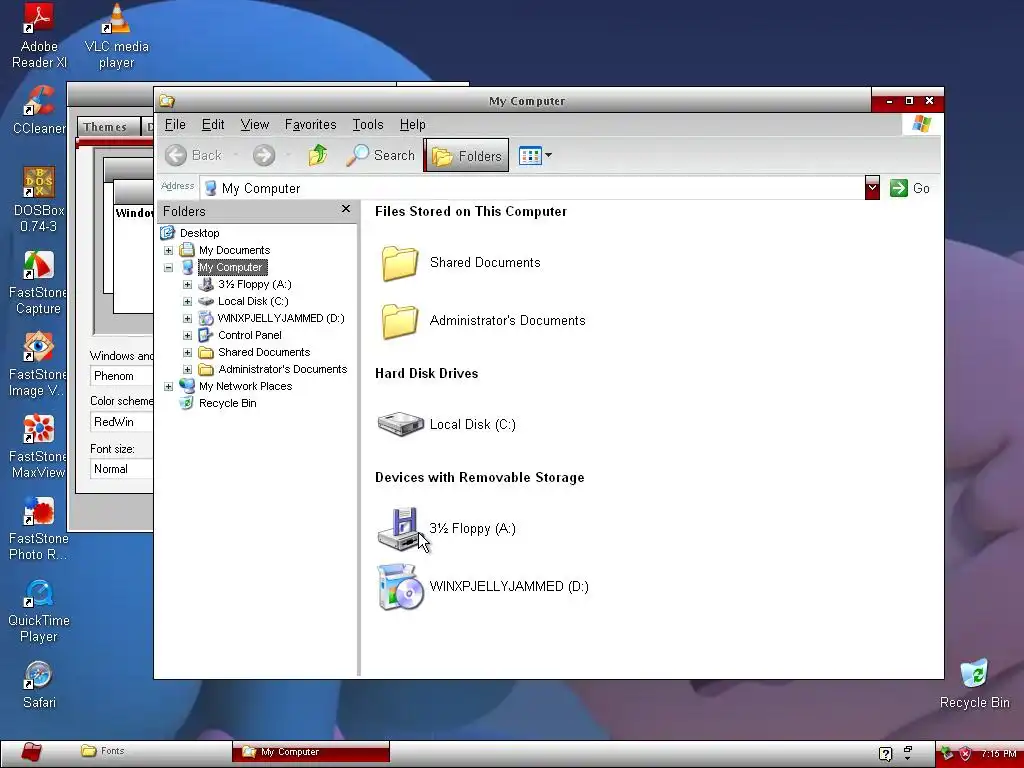Launch FastStone MaxView shortcut
This screenshot has width=1024, height=768.
coord(39,446)
